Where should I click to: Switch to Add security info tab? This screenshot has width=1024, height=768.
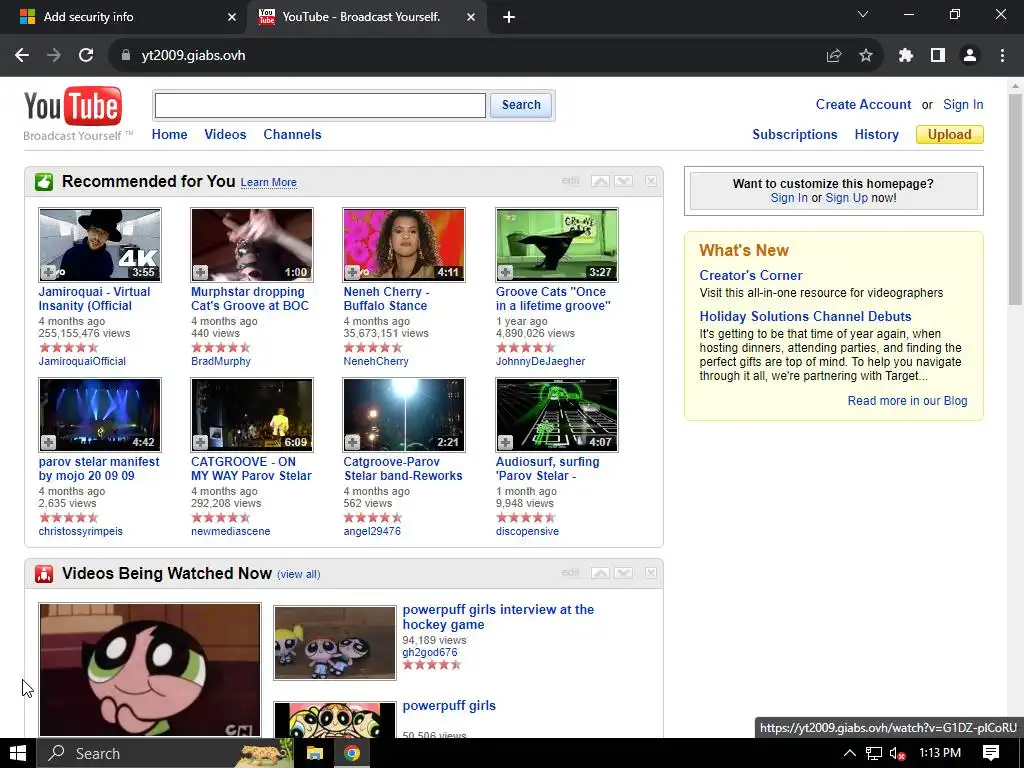124,17
